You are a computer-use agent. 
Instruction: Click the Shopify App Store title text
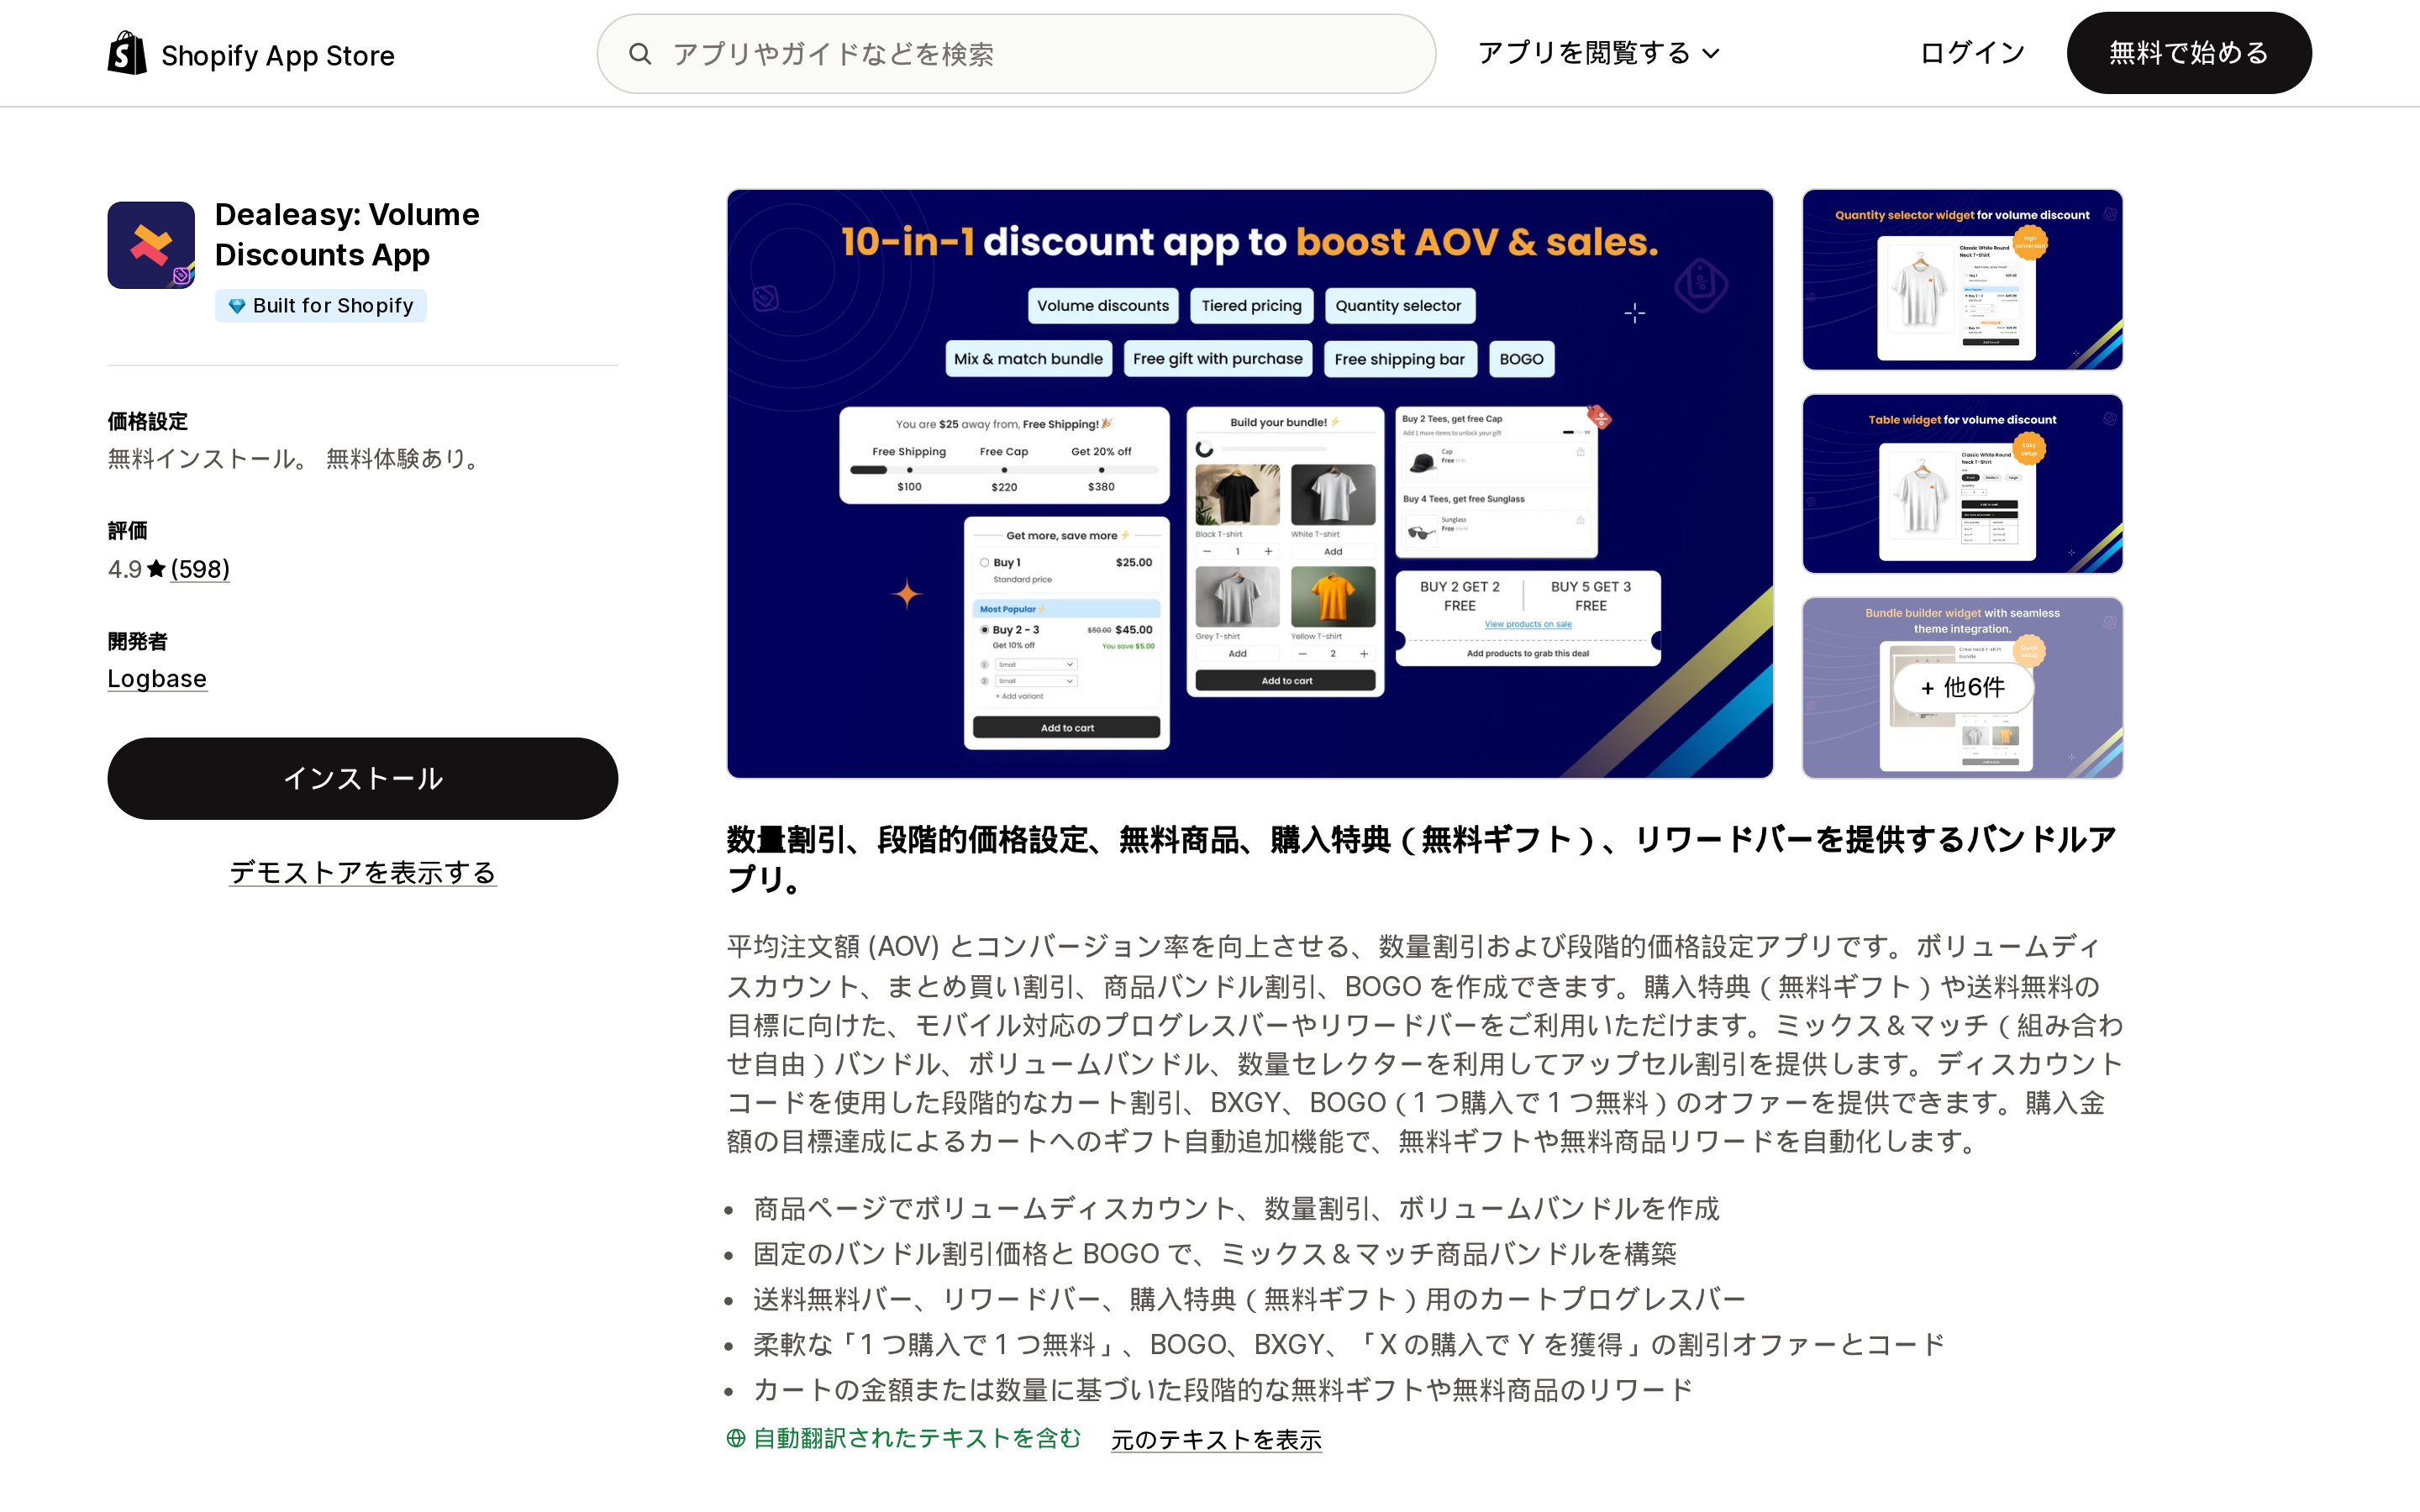coord(278,55)
